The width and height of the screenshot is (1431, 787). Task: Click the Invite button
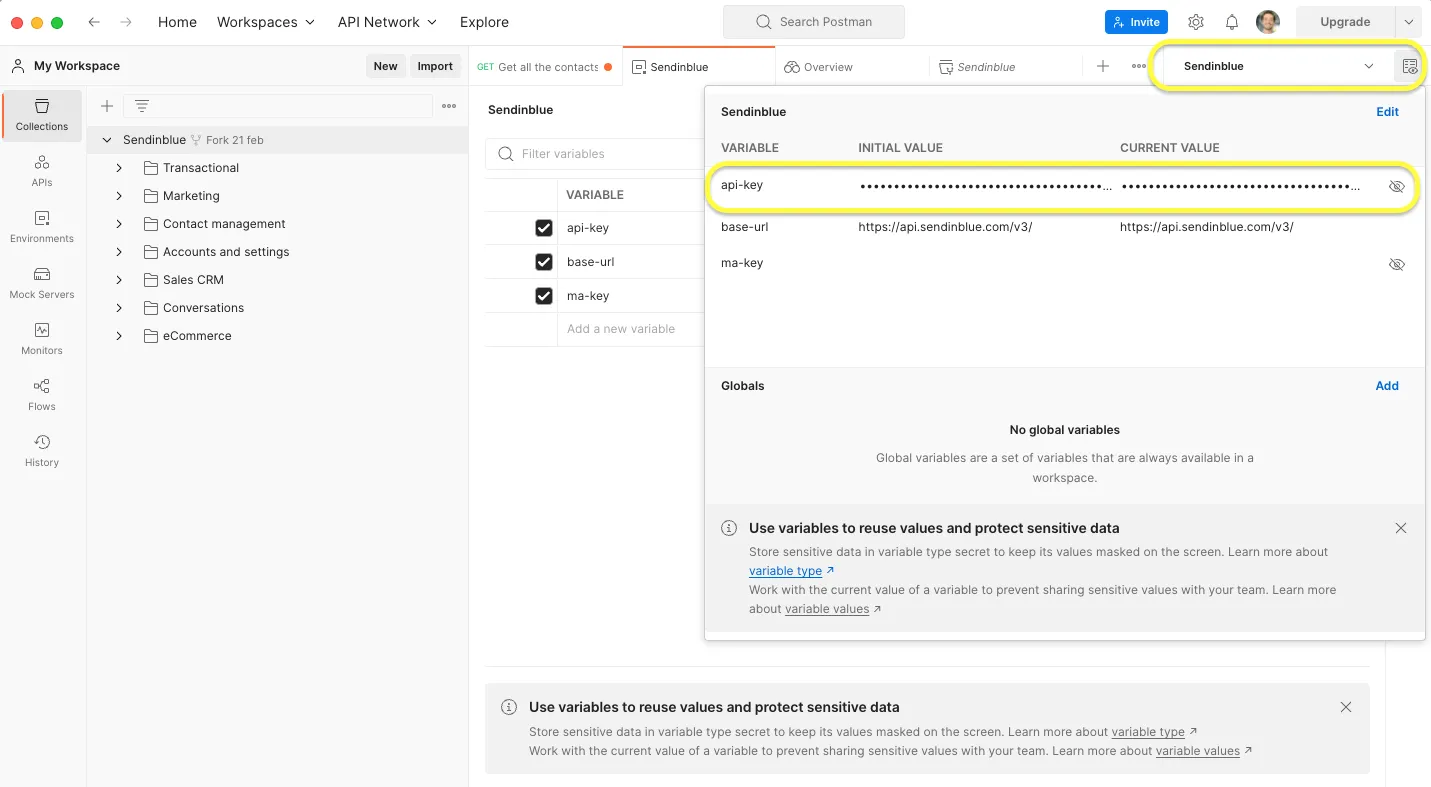1136,22
